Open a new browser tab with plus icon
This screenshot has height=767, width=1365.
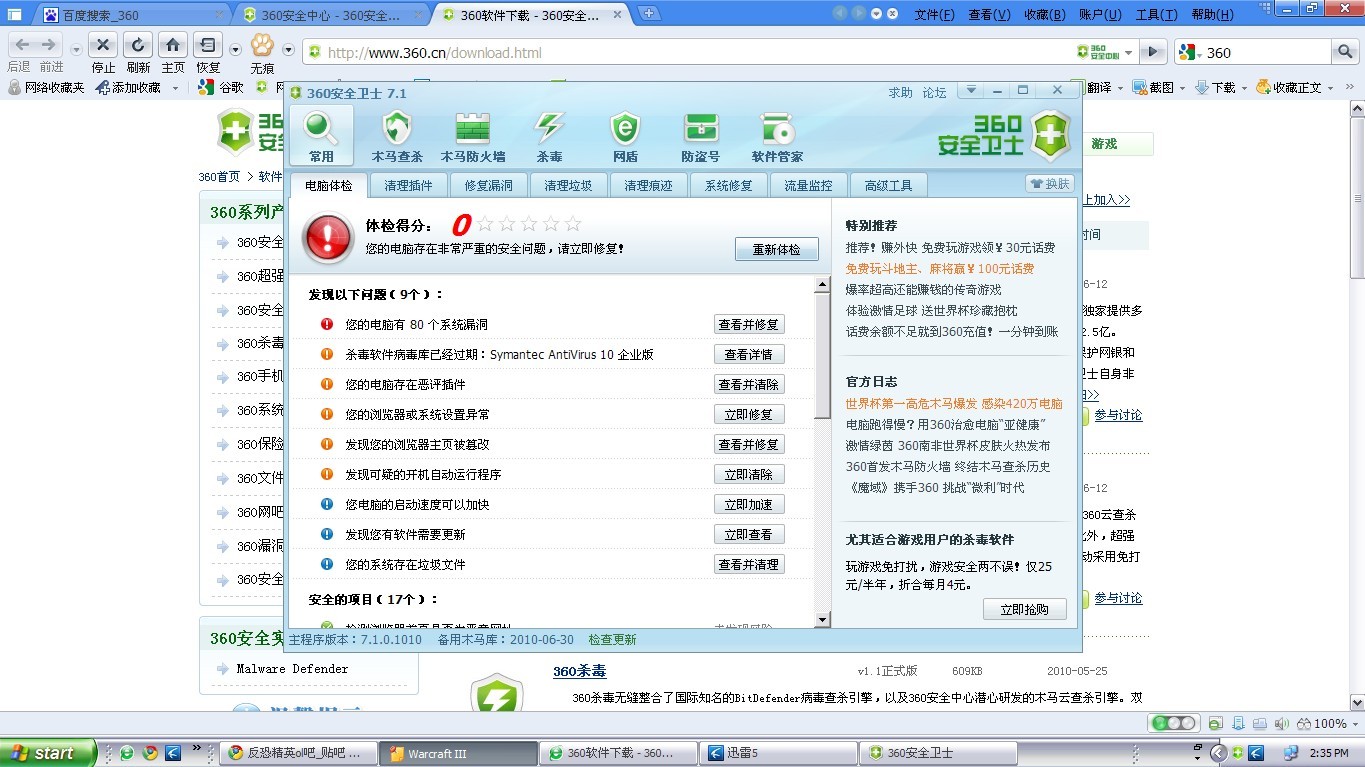(650, 13)
